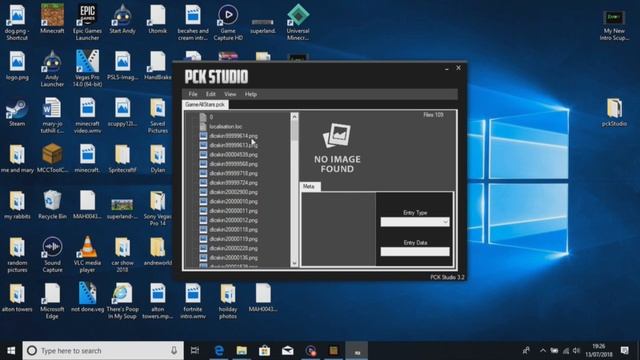
Task: Open Microsoft Edge from the taskbar
Action: (219, 351)
